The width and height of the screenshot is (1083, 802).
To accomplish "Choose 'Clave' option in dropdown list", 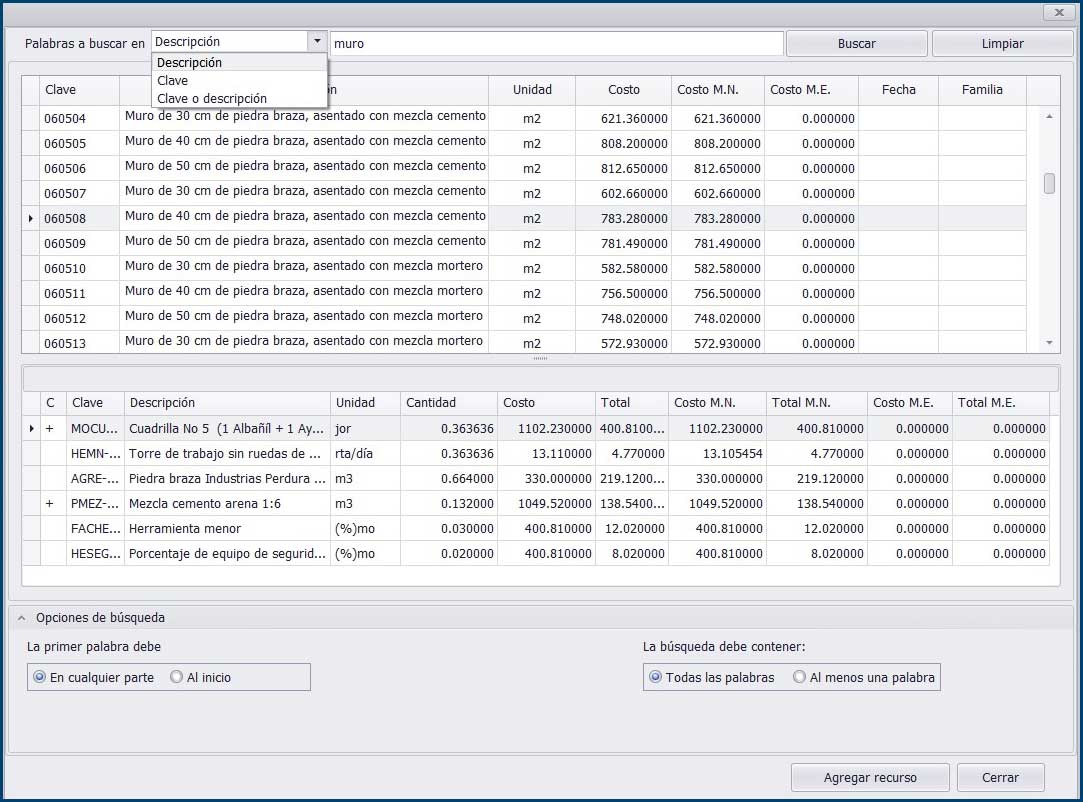I will tap(239, 81).
